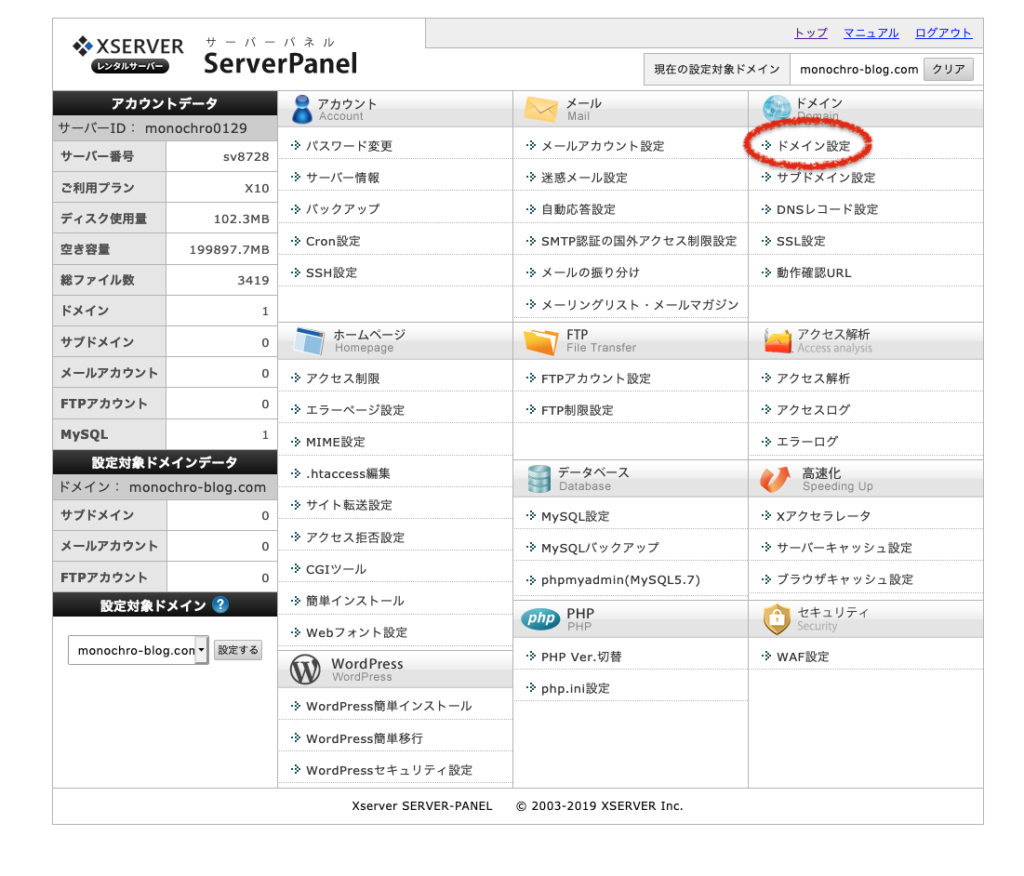Viewport: 1024px width, 876px height.
Task: Open help for 設定対象ドメイン question icon
Action: click(221, 605)
